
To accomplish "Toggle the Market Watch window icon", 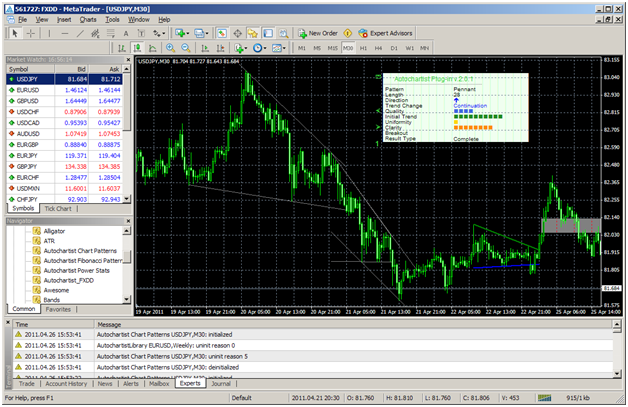I will [222, 33].
